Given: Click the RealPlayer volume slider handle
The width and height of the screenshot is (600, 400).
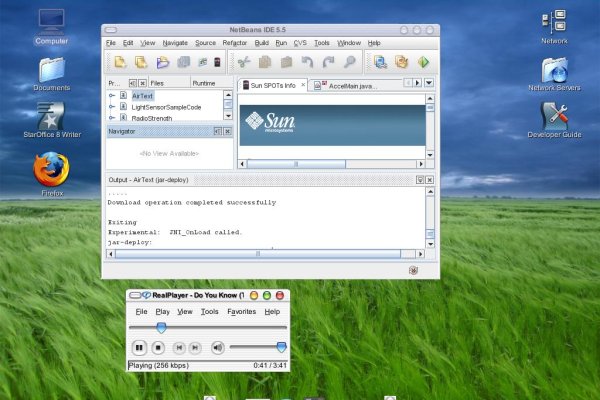Looking at the screenshot, I should (x=281, y=347).
